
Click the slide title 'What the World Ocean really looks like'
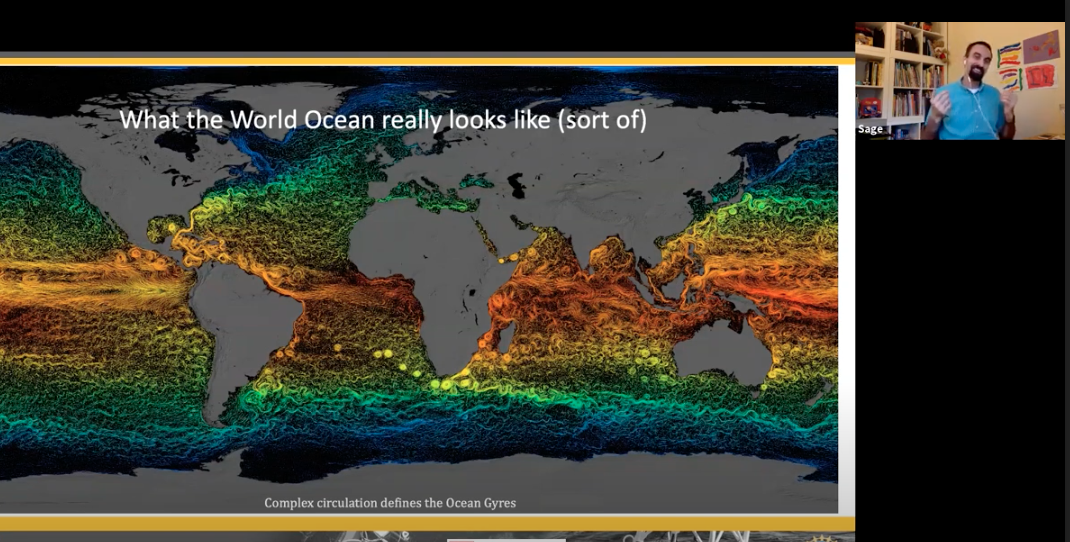pyautogui.click(x=383, y=120)
